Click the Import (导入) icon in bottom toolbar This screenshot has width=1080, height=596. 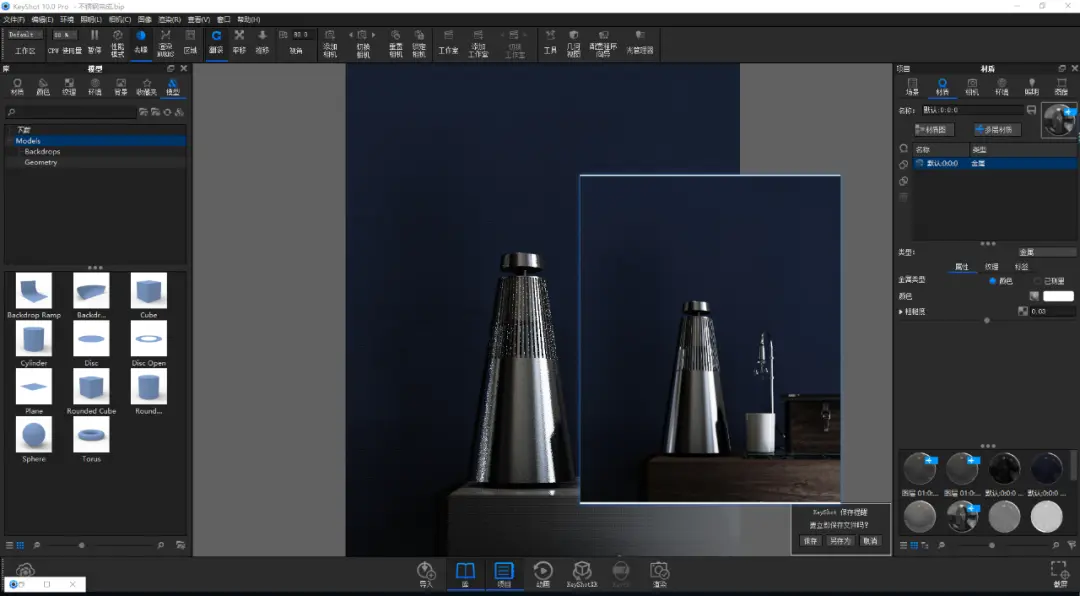tap(426, 572)
